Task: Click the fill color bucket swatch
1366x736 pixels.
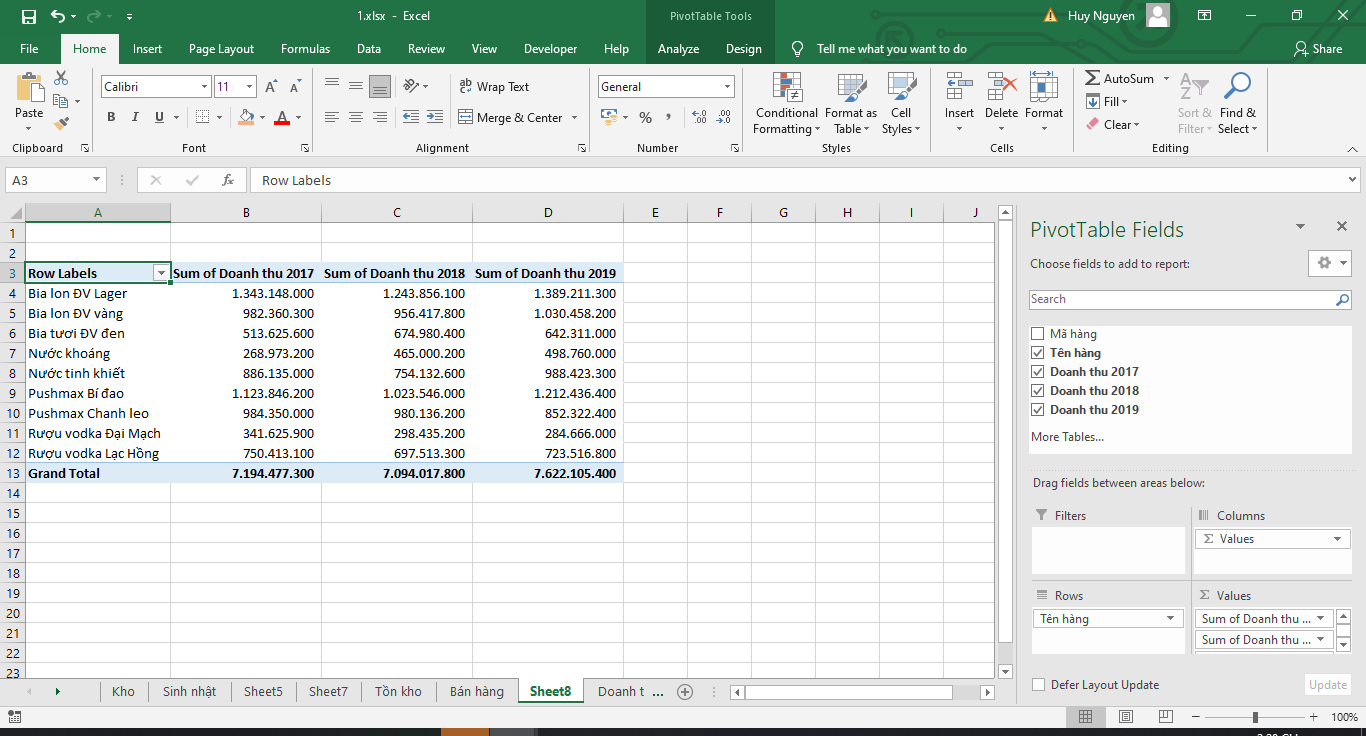Action: pyautogui.click(x=247, y=118)
